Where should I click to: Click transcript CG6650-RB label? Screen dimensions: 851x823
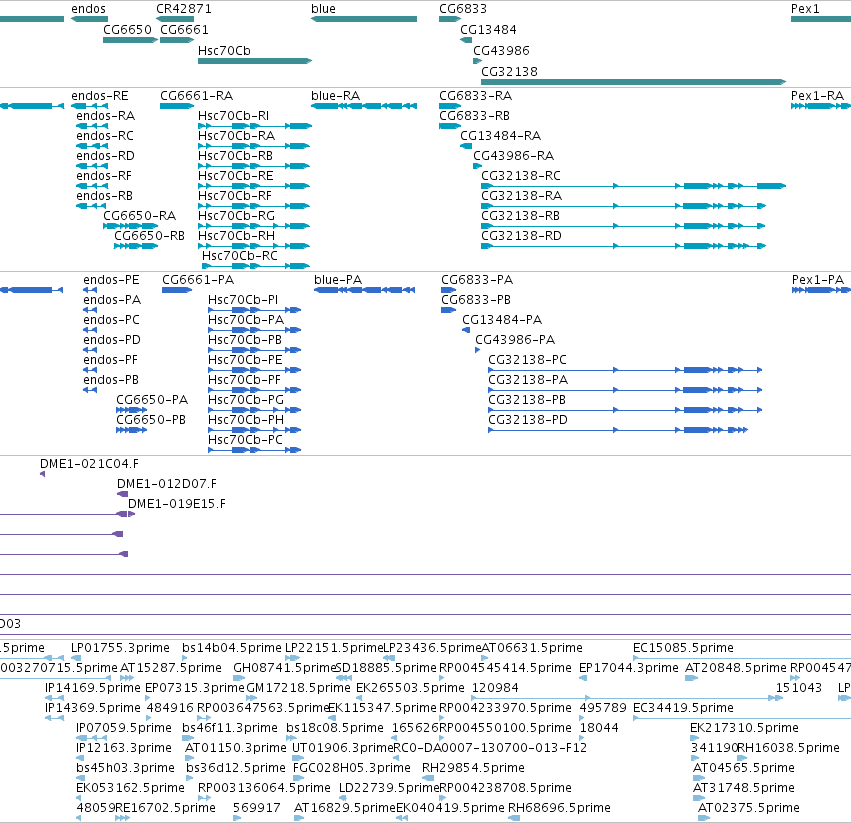click(x=149, y=236)
